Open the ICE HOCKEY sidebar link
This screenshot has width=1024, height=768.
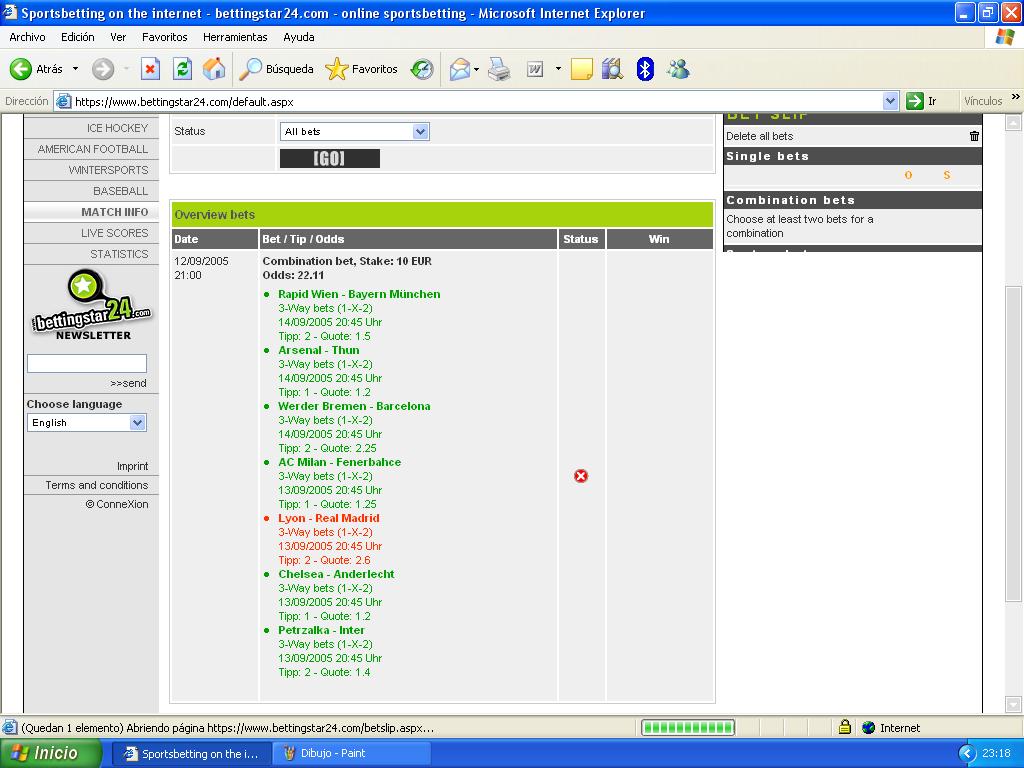[x=118, y=128]
